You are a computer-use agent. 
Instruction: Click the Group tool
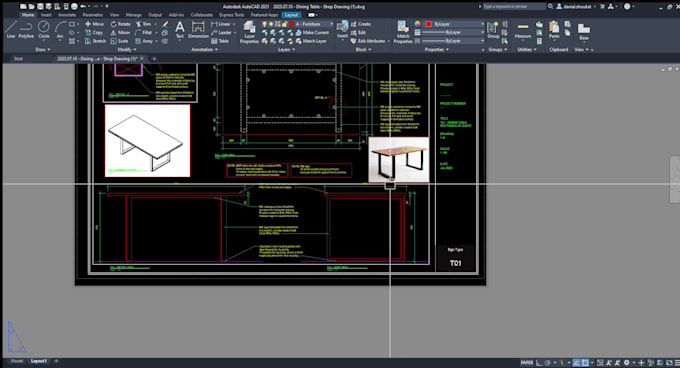pos(493,30)
